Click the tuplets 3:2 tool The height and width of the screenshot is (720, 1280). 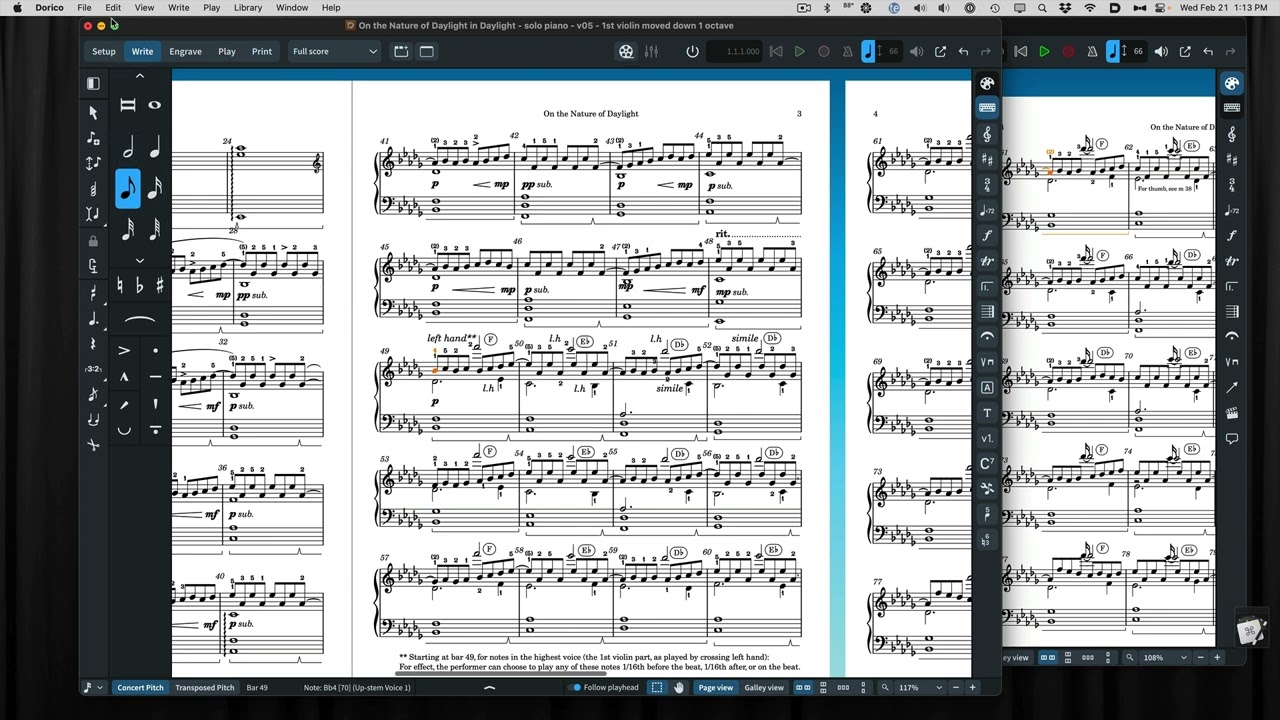[93, 369]
